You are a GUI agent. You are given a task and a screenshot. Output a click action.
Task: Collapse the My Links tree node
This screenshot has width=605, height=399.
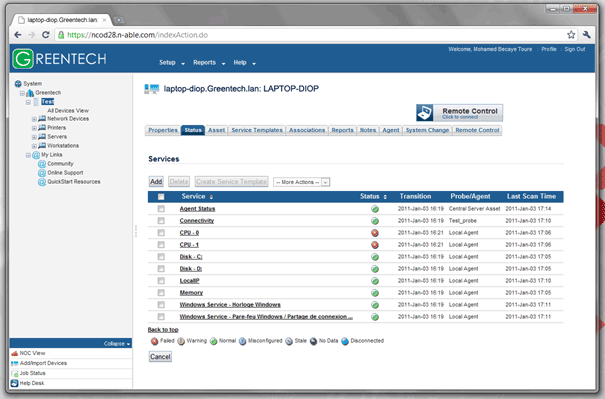click(x=28, y=156)
